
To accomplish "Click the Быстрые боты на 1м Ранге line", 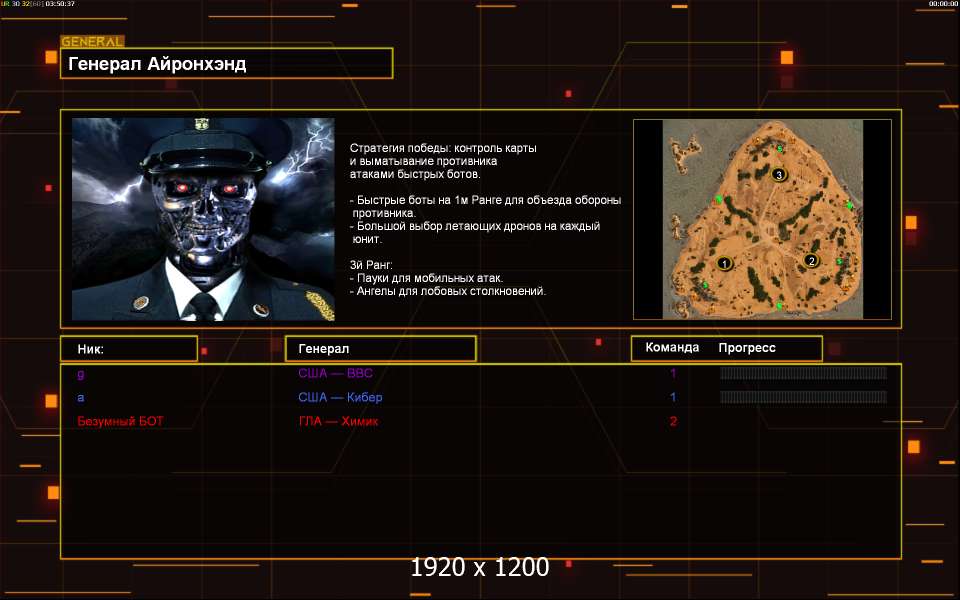I will [486, 200].
